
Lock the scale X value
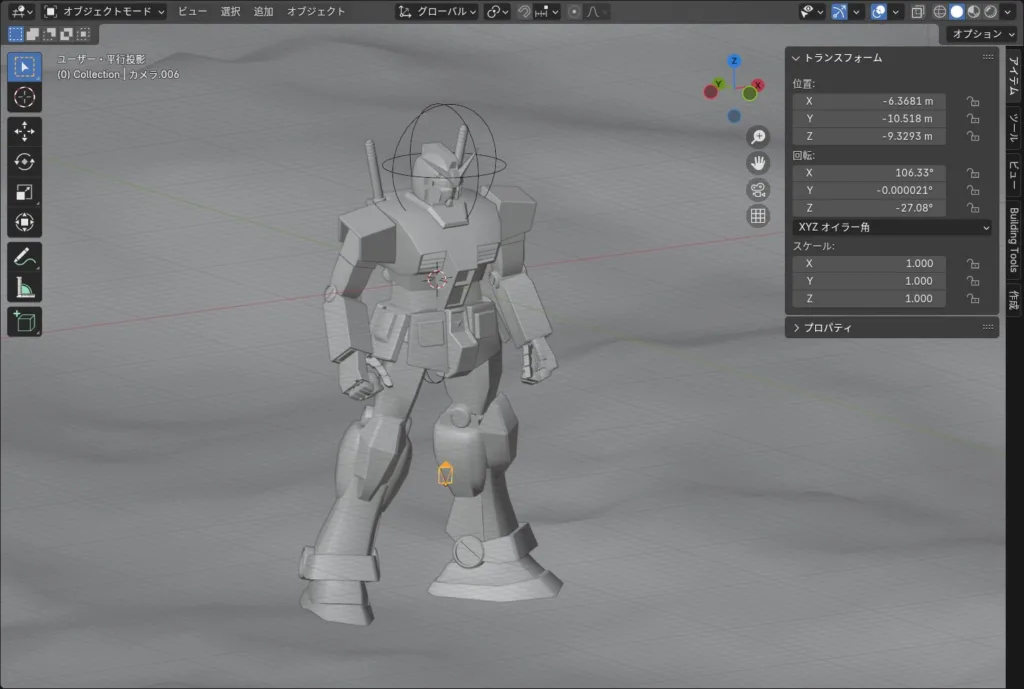pos(973,263)
